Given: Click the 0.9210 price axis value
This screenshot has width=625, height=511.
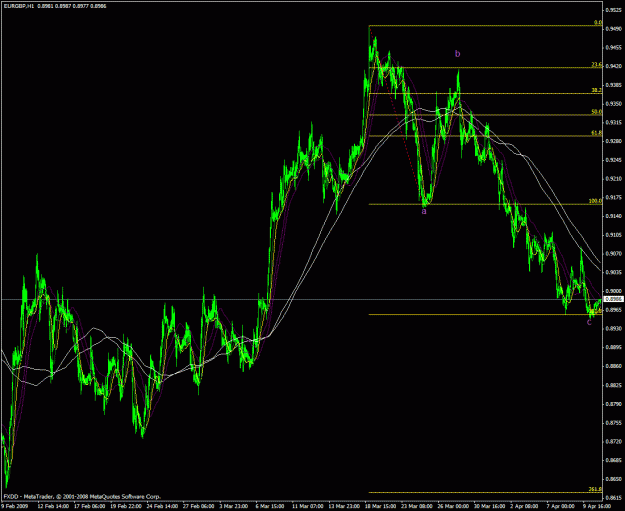Looking at the screenshot, I should (613, 179).
